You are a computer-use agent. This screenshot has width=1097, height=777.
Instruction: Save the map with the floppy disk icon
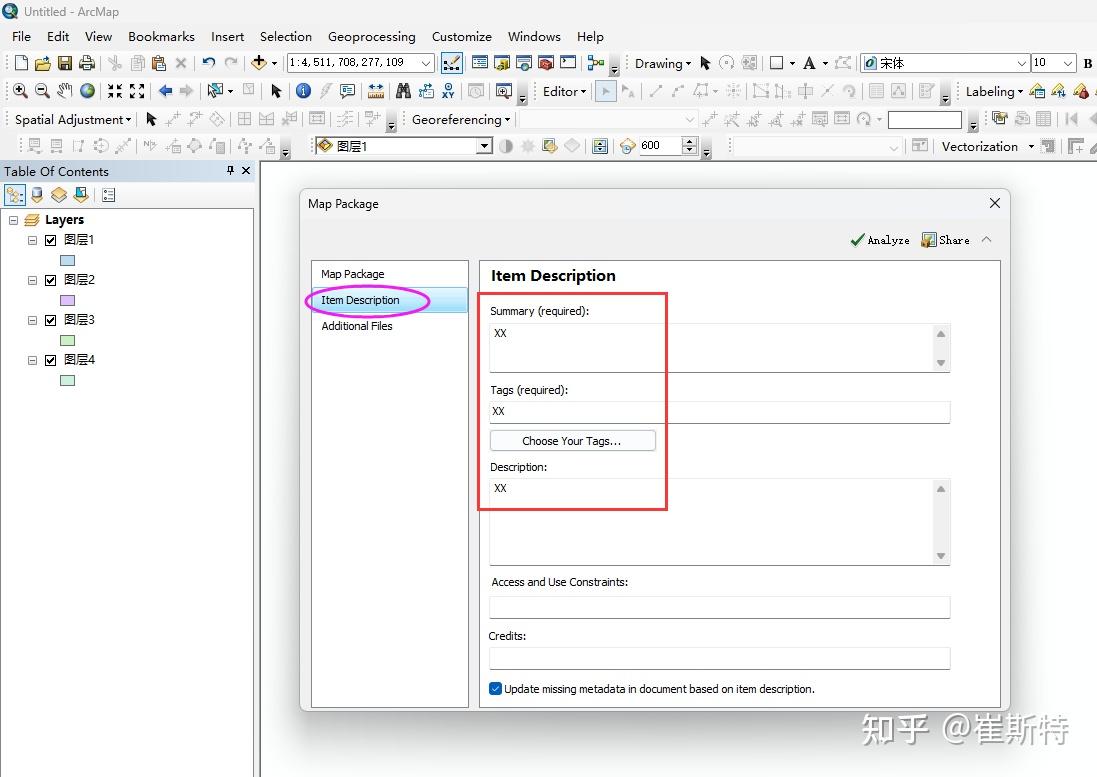(x=64, y=63)
